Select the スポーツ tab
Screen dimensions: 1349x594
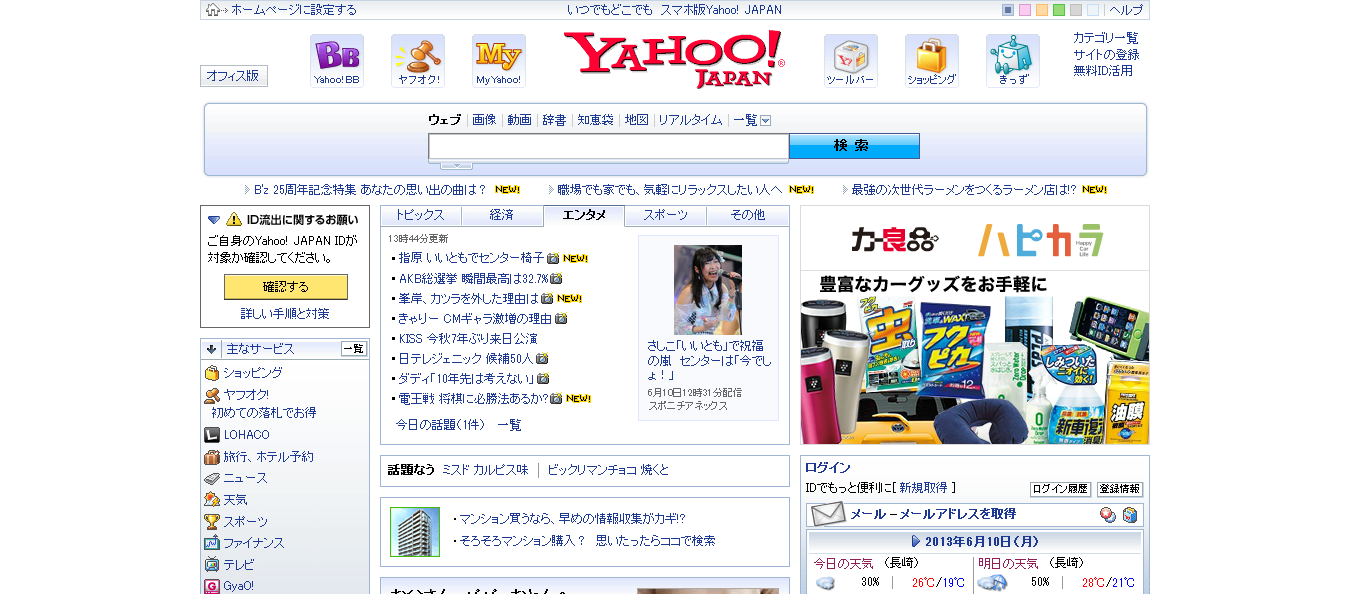(x=666, y=215)
